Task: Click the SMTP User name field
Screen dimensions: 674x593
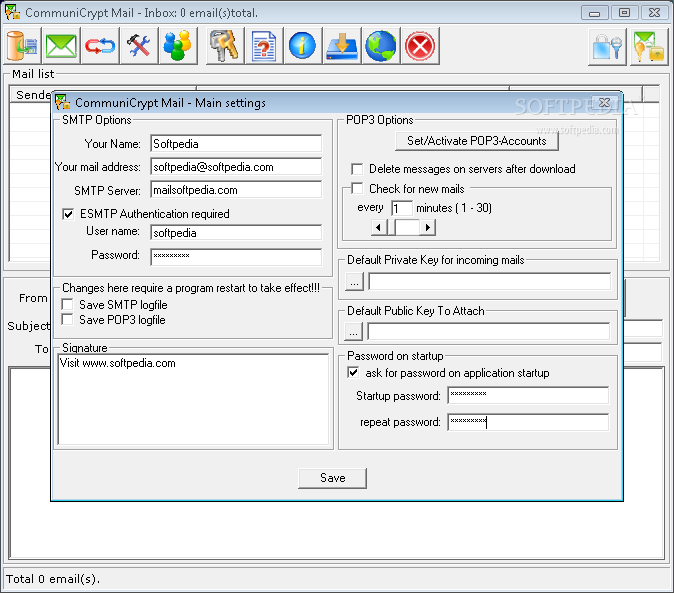Action: click(236, 232)
